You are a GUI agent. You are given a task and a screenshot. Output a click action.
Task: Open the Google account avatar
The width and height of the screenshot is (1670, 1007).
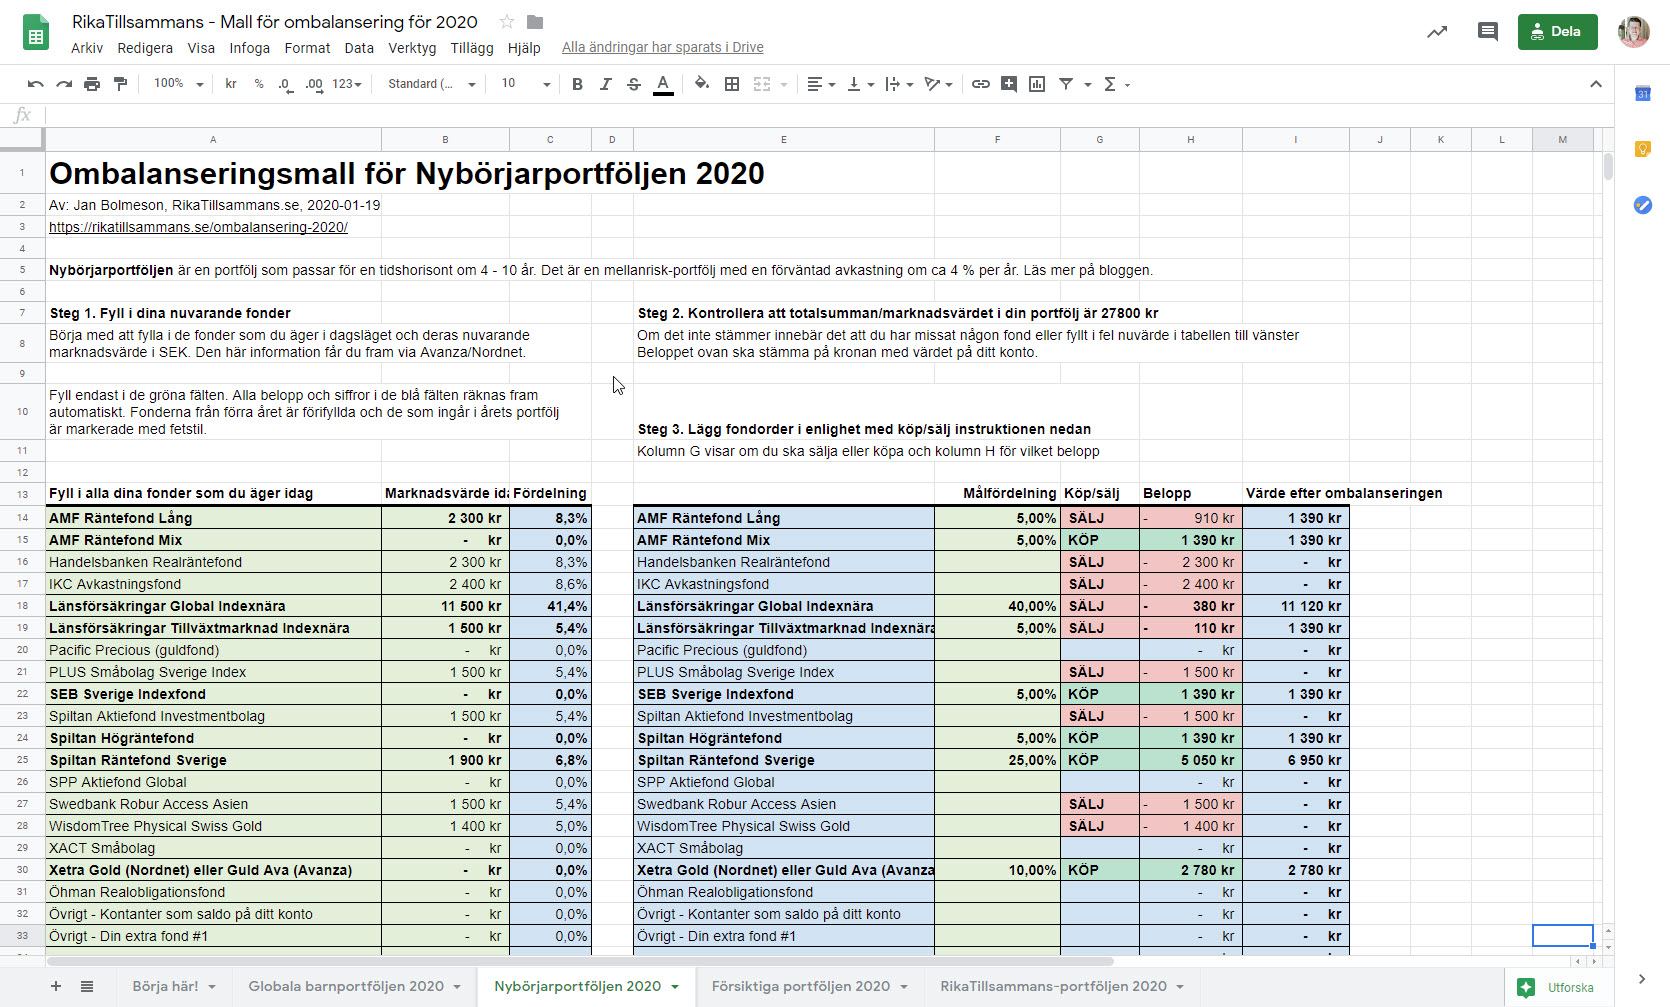pos(1634,32)
